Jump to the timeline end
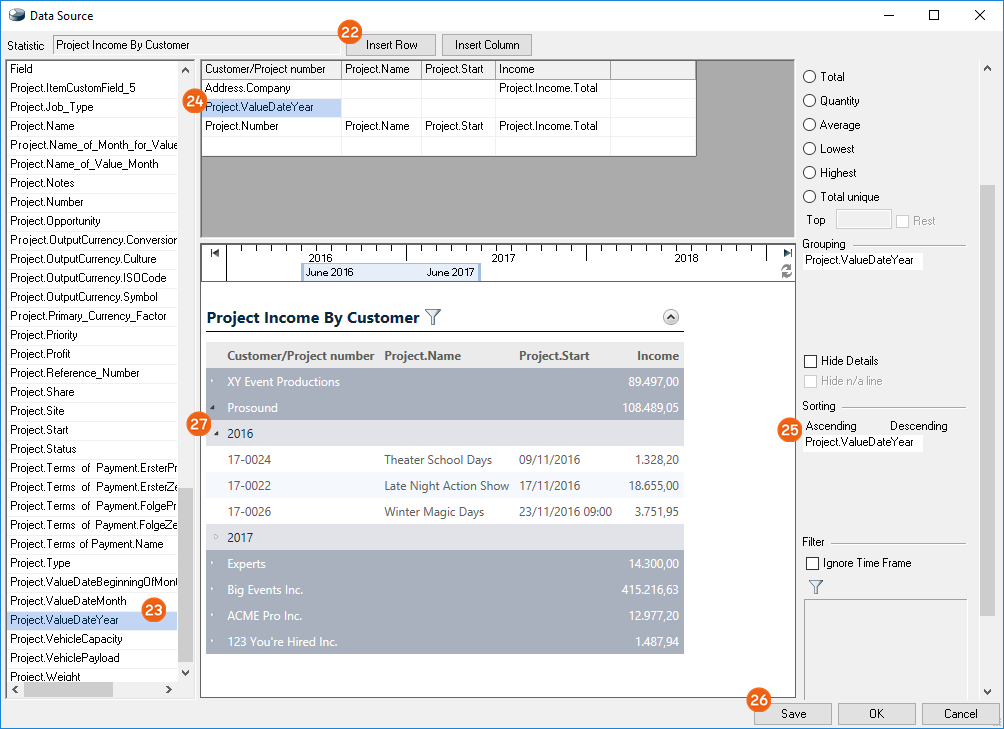1004x729 pixels. (x=787, y=253)
